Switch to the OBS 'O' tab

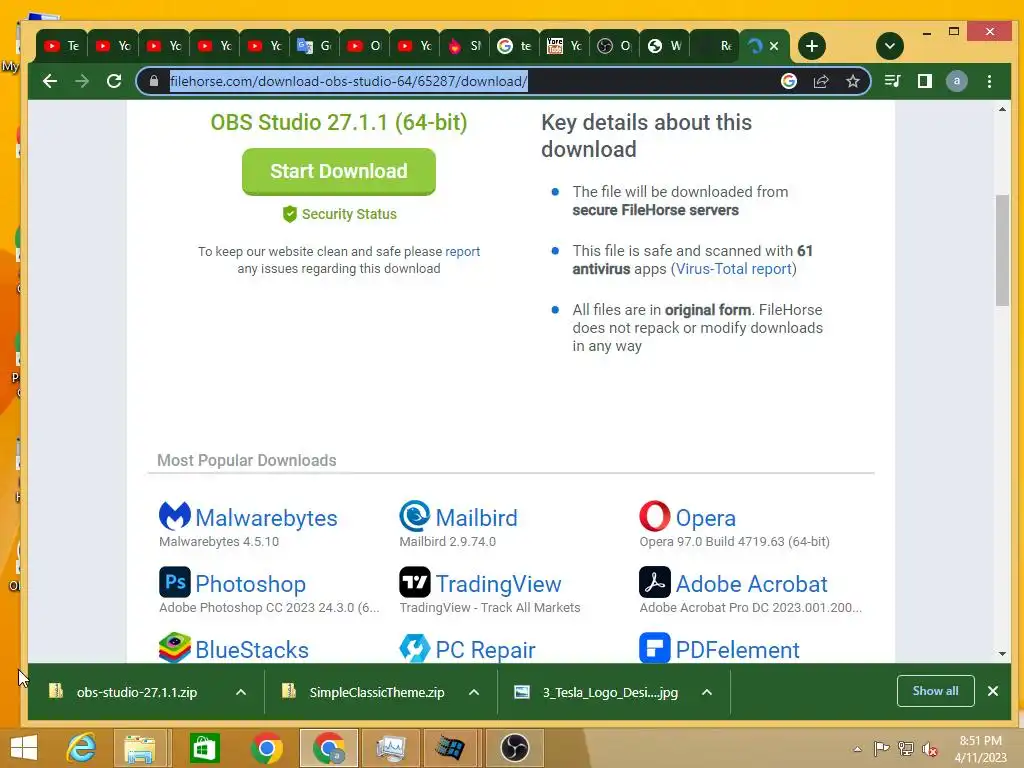[615, 46]
